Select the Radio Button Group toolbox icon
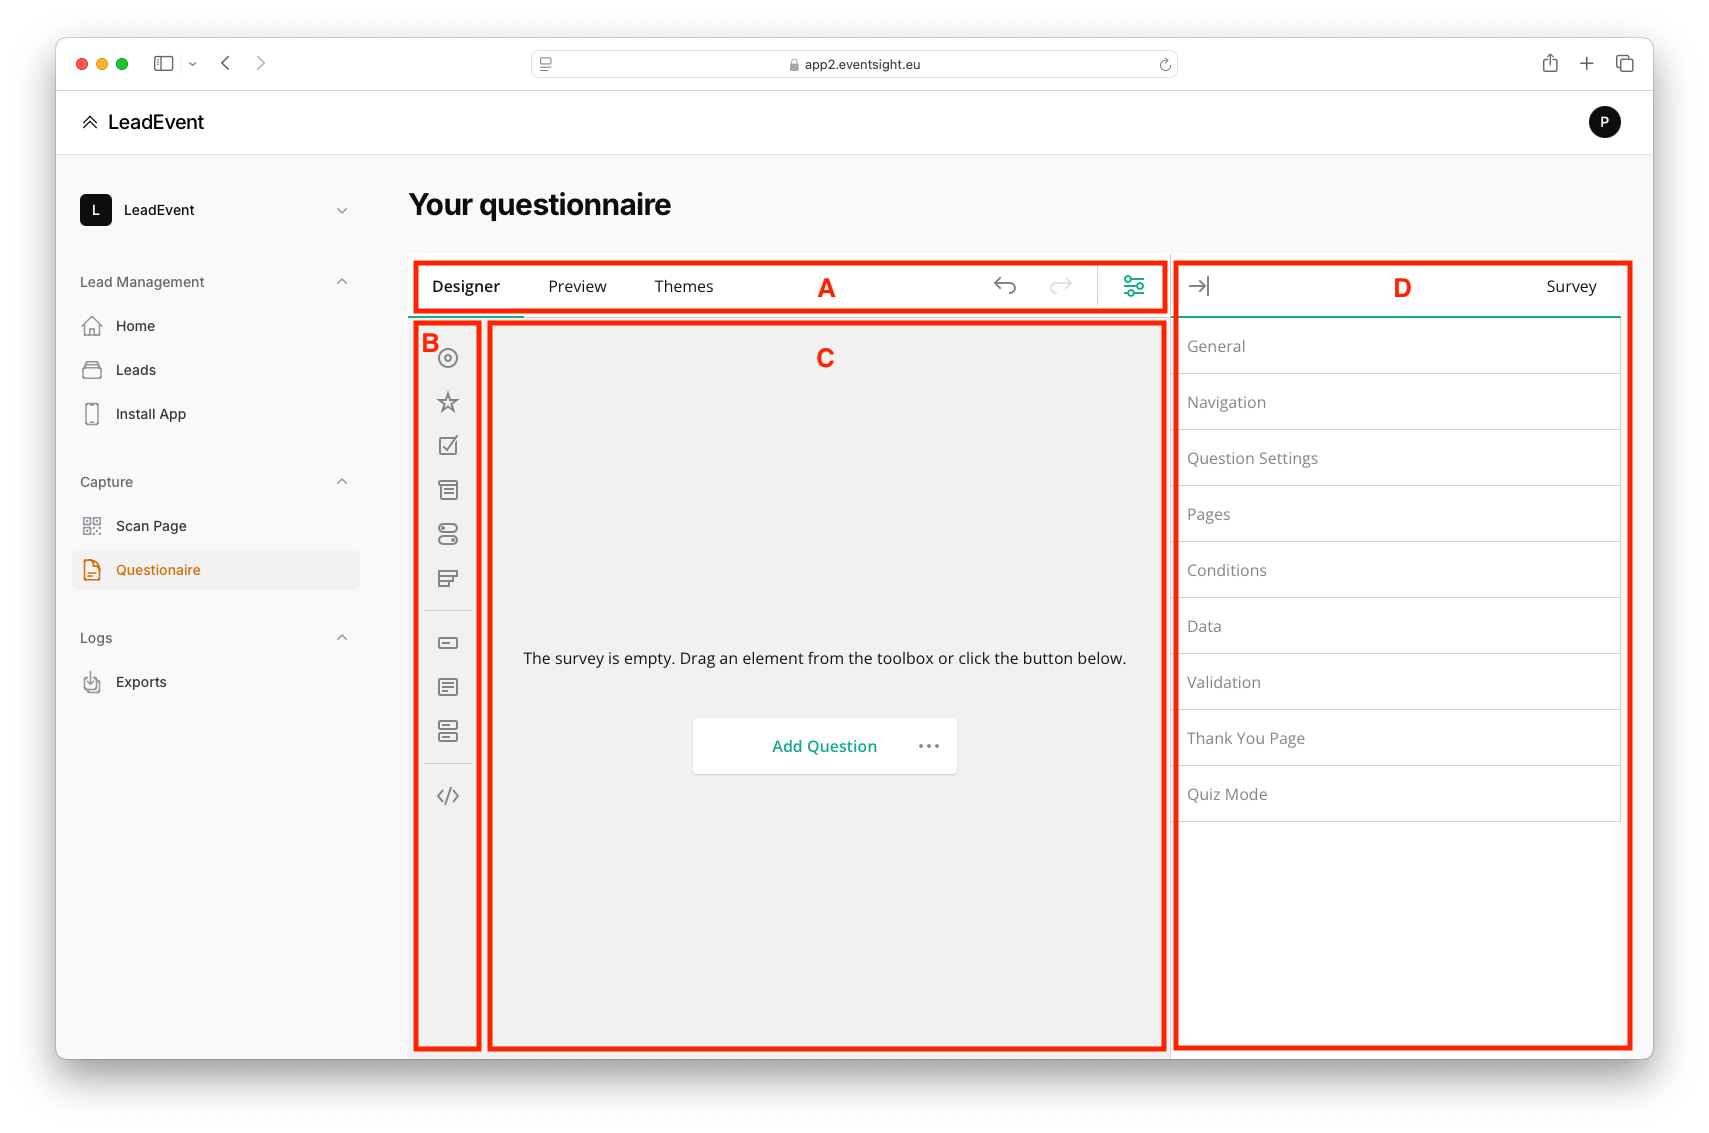The image size is (1709, 1133). point(448,358)
